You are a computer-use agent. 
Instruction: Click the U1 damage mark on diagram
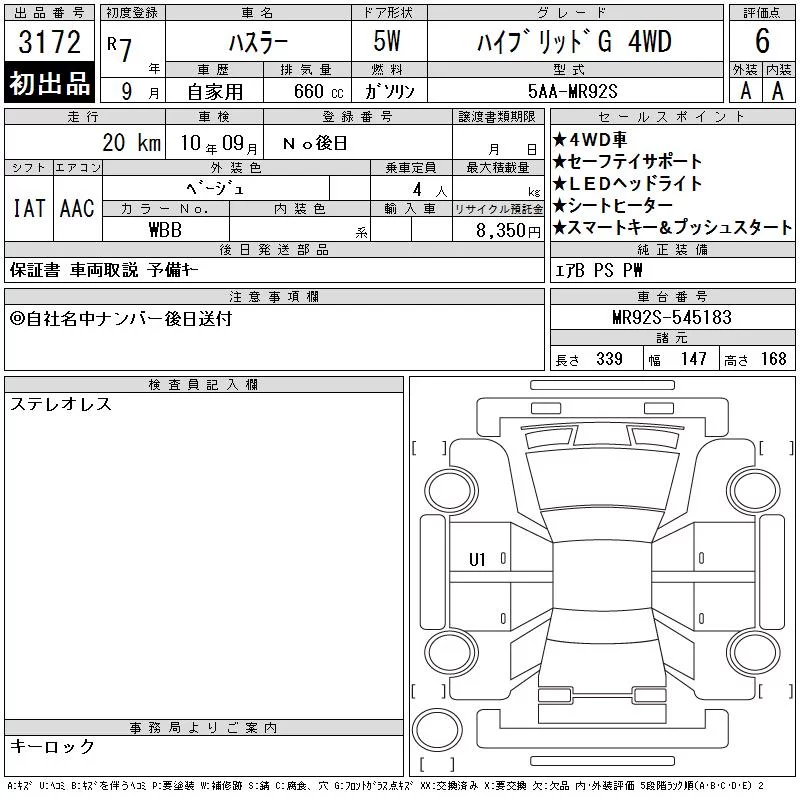[477, 560]
